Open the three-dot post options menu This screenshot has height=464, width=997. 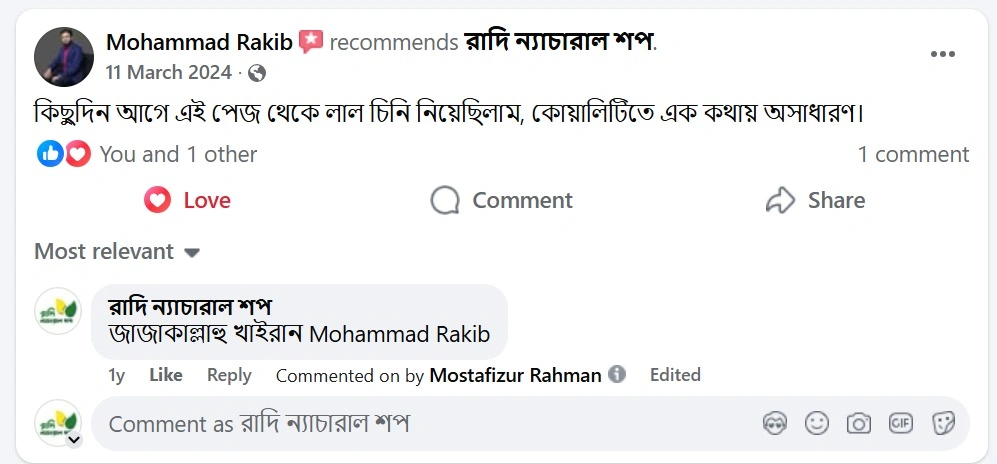(942, 54)
